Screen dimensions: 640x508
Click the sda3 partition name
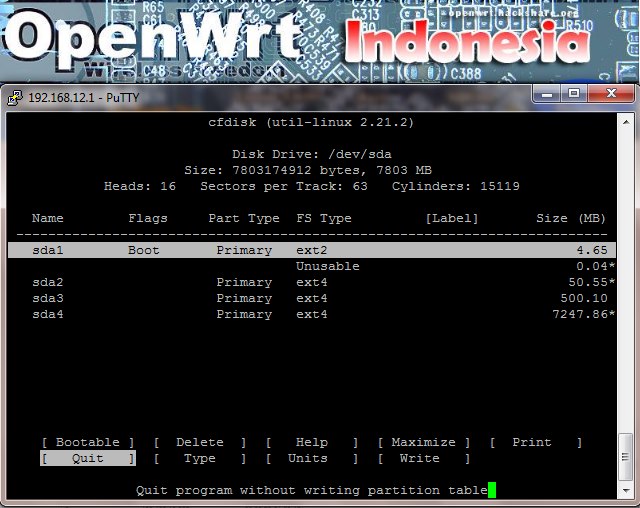pos(48,298)
